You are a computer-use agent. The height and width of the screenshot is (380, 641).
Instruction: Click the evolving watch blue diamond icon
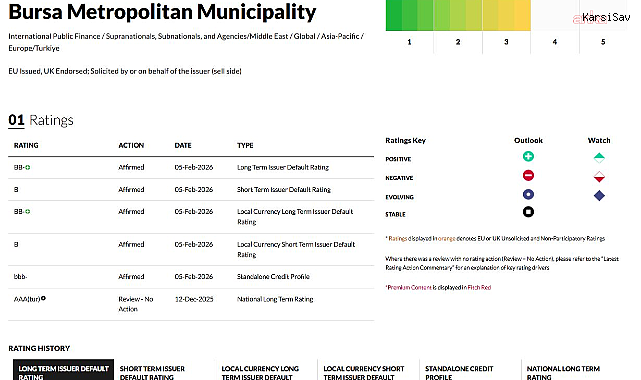coord(599,196)
